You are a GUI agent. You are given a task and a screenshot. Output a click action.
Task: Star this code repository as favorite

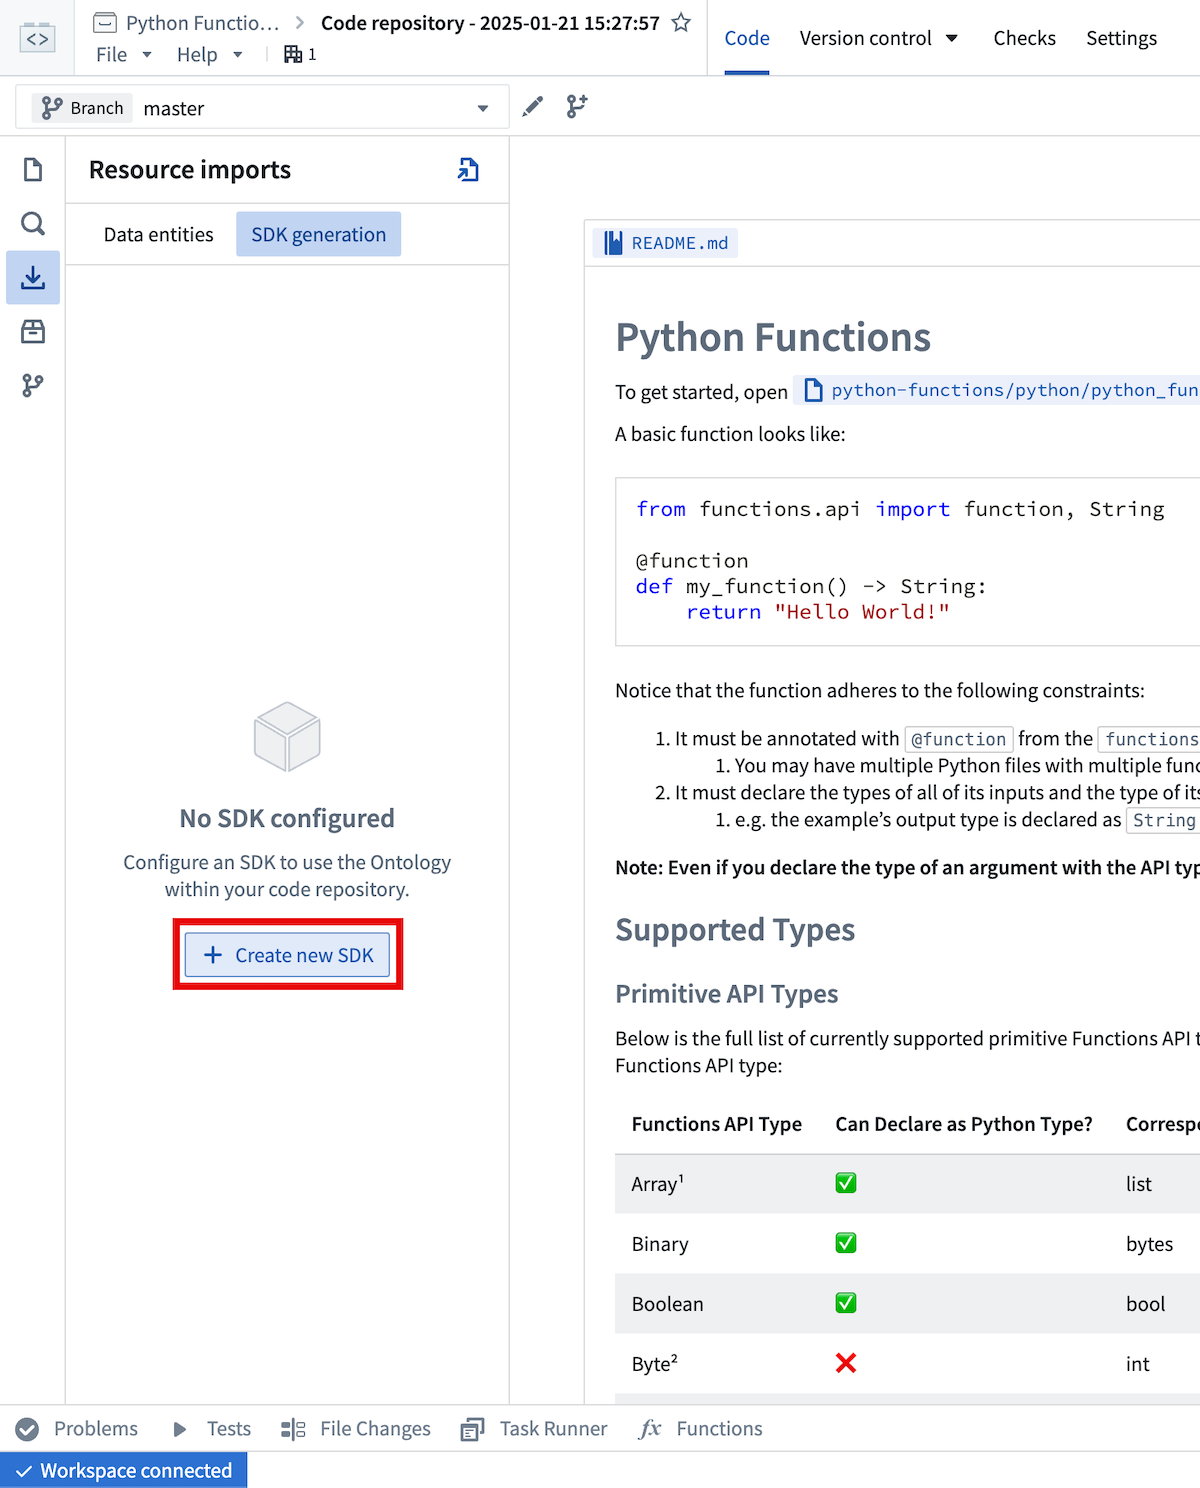pos(681,23)
